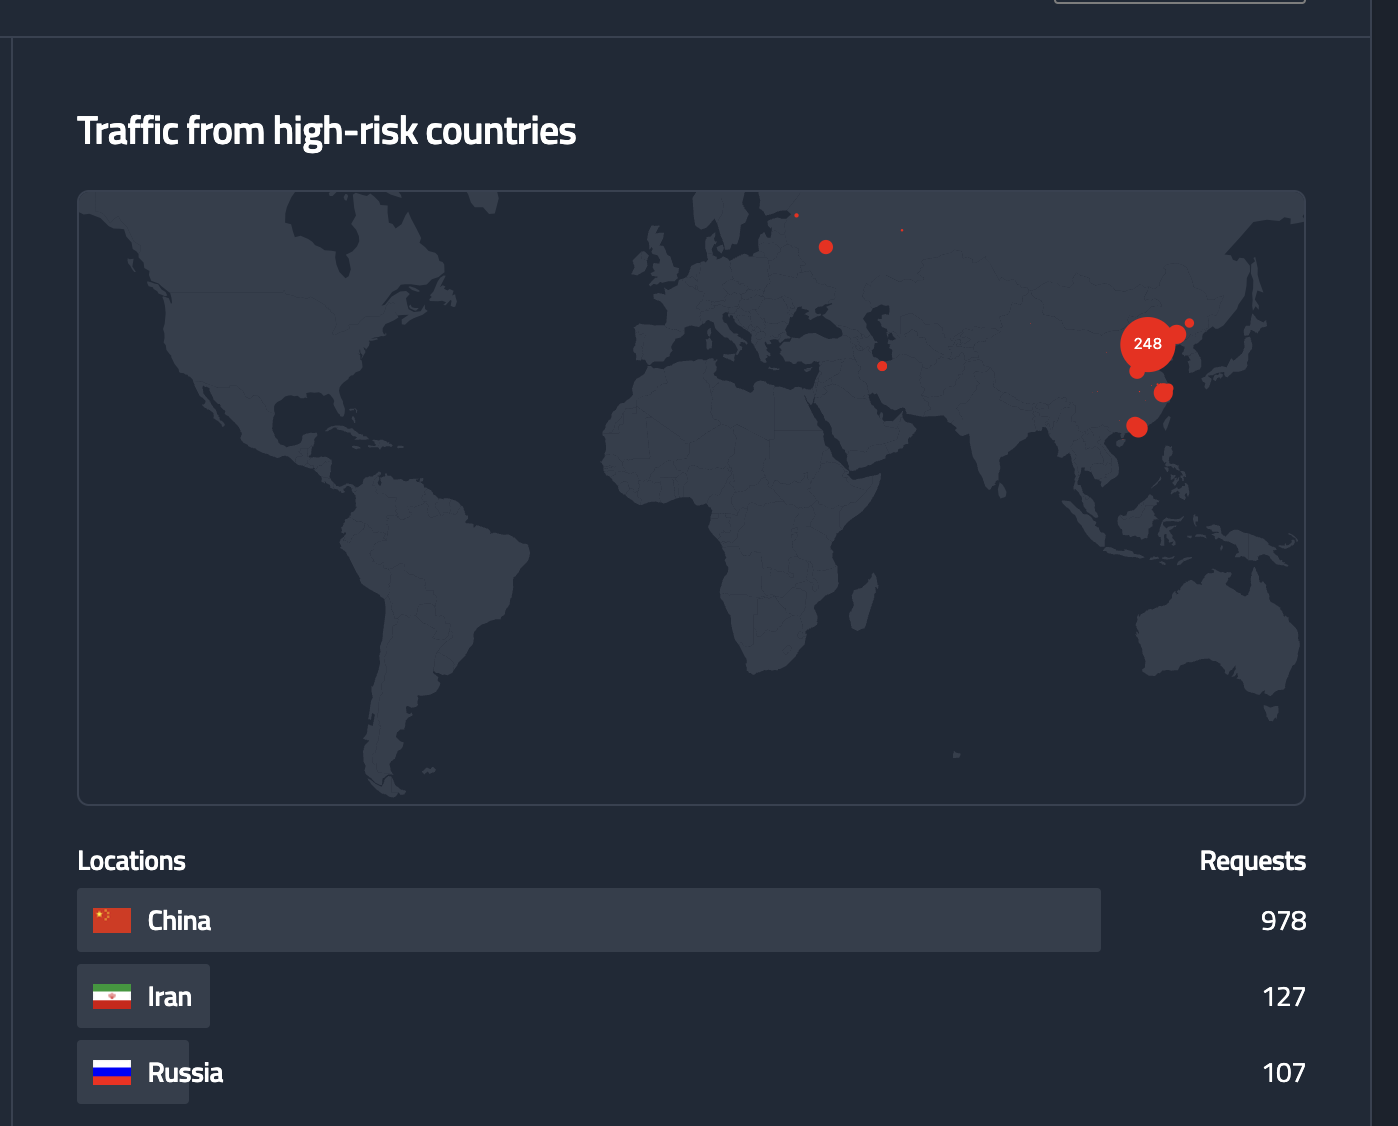
Task: Click the China flag icon
Action: pos(112,920)
